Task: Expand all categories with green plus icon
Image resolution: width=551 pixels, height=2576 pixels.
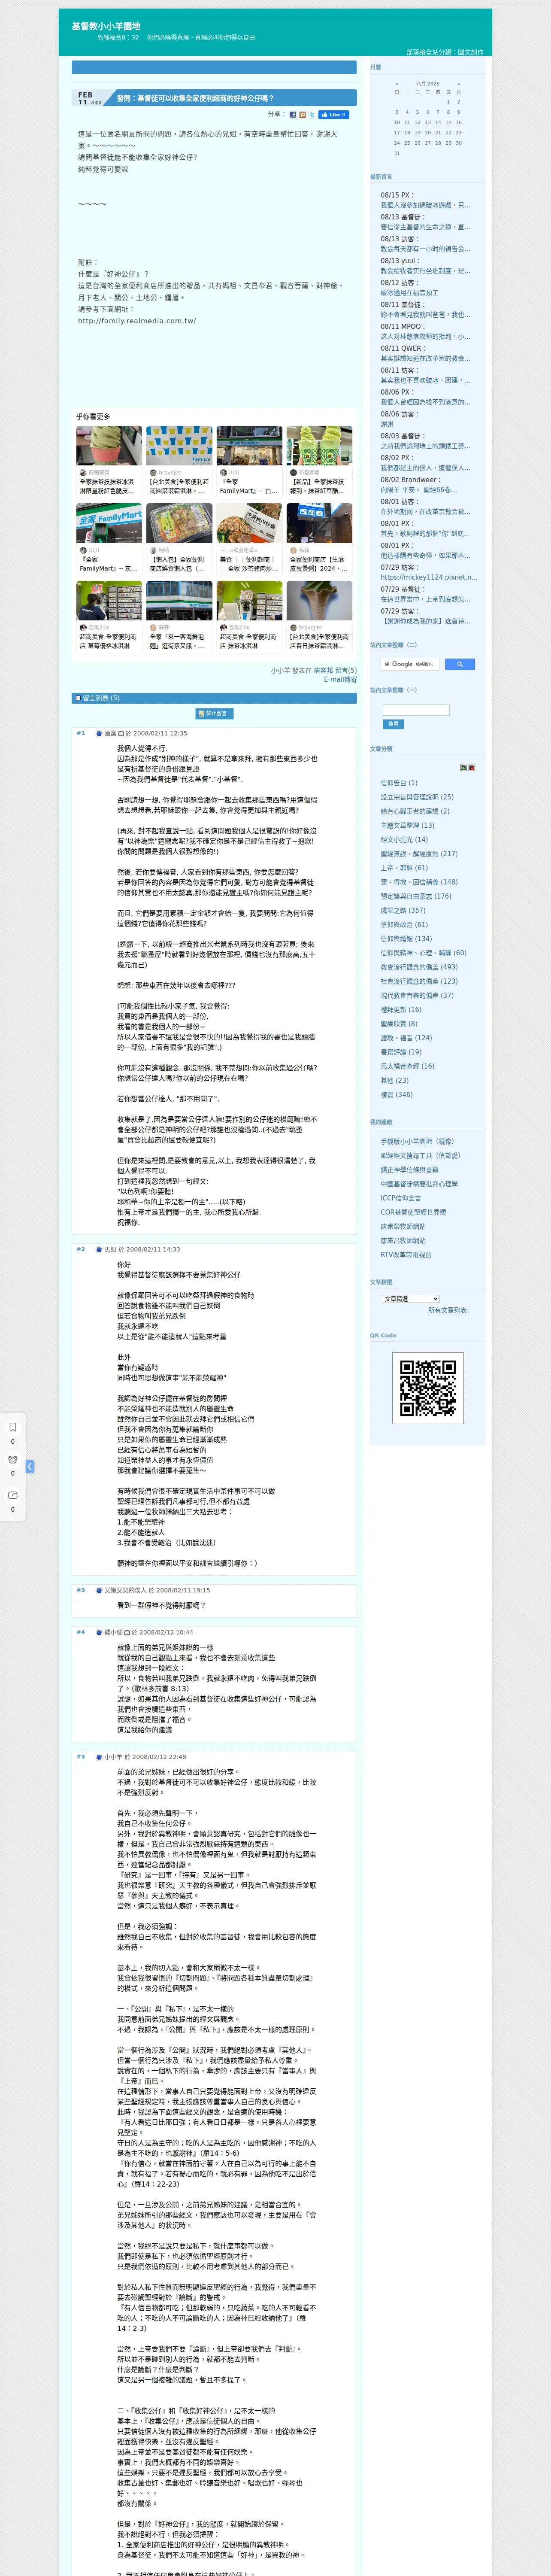Action: pyautogui.click(x=463, y=768)
